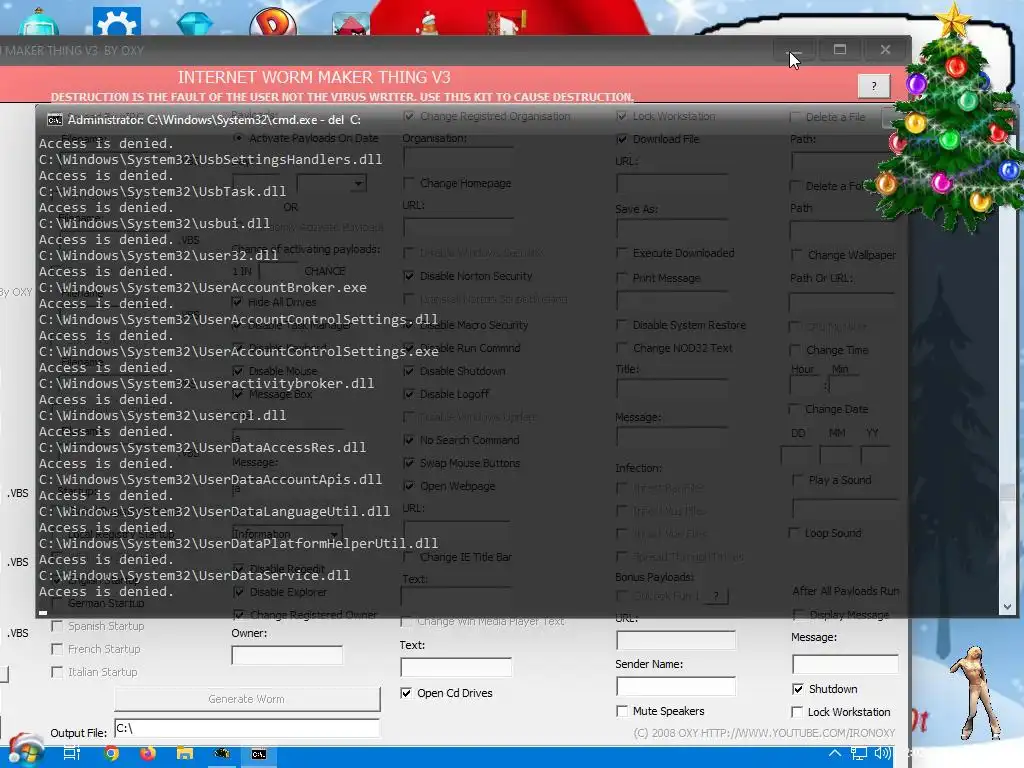
Task: Open Task View on the taskbar
Action: [71, 754]
